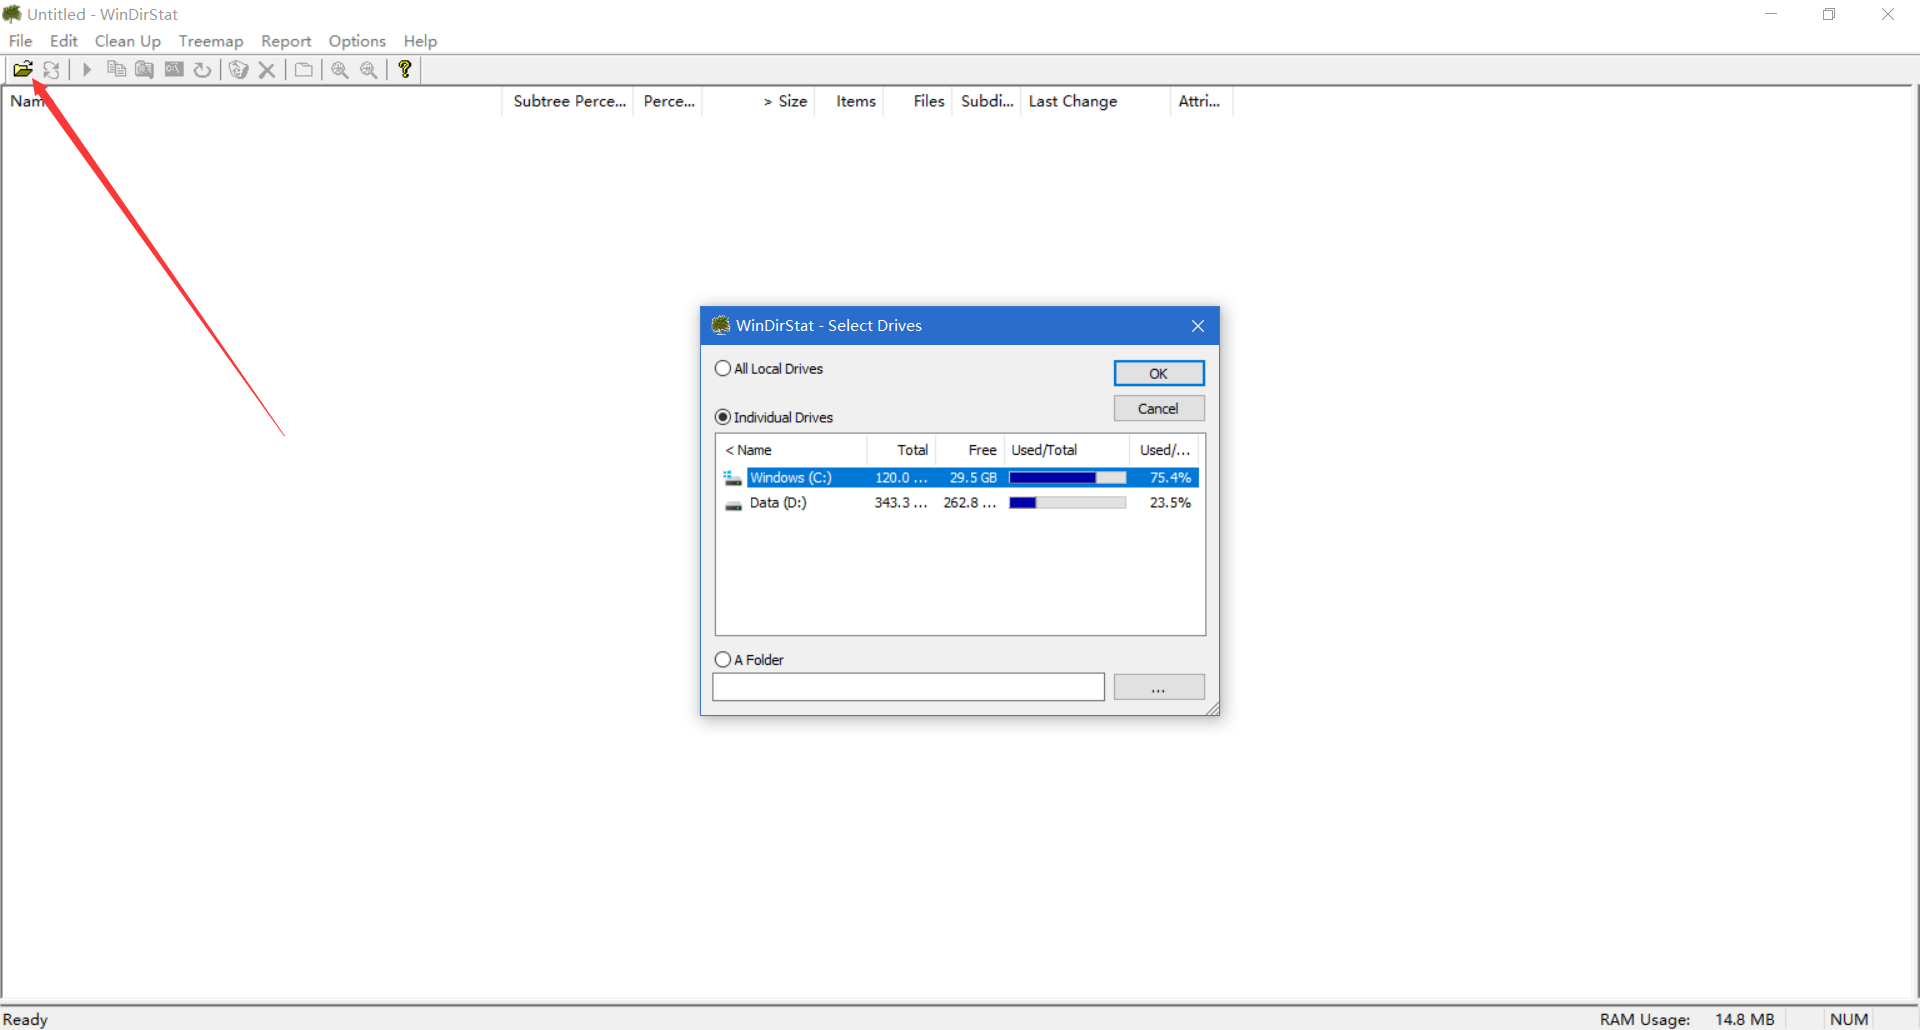The height and width of the screenshot is (1030, 1920).
Task: Click the Explorer Here toolbar icon
Action: [x=145, y=69]
